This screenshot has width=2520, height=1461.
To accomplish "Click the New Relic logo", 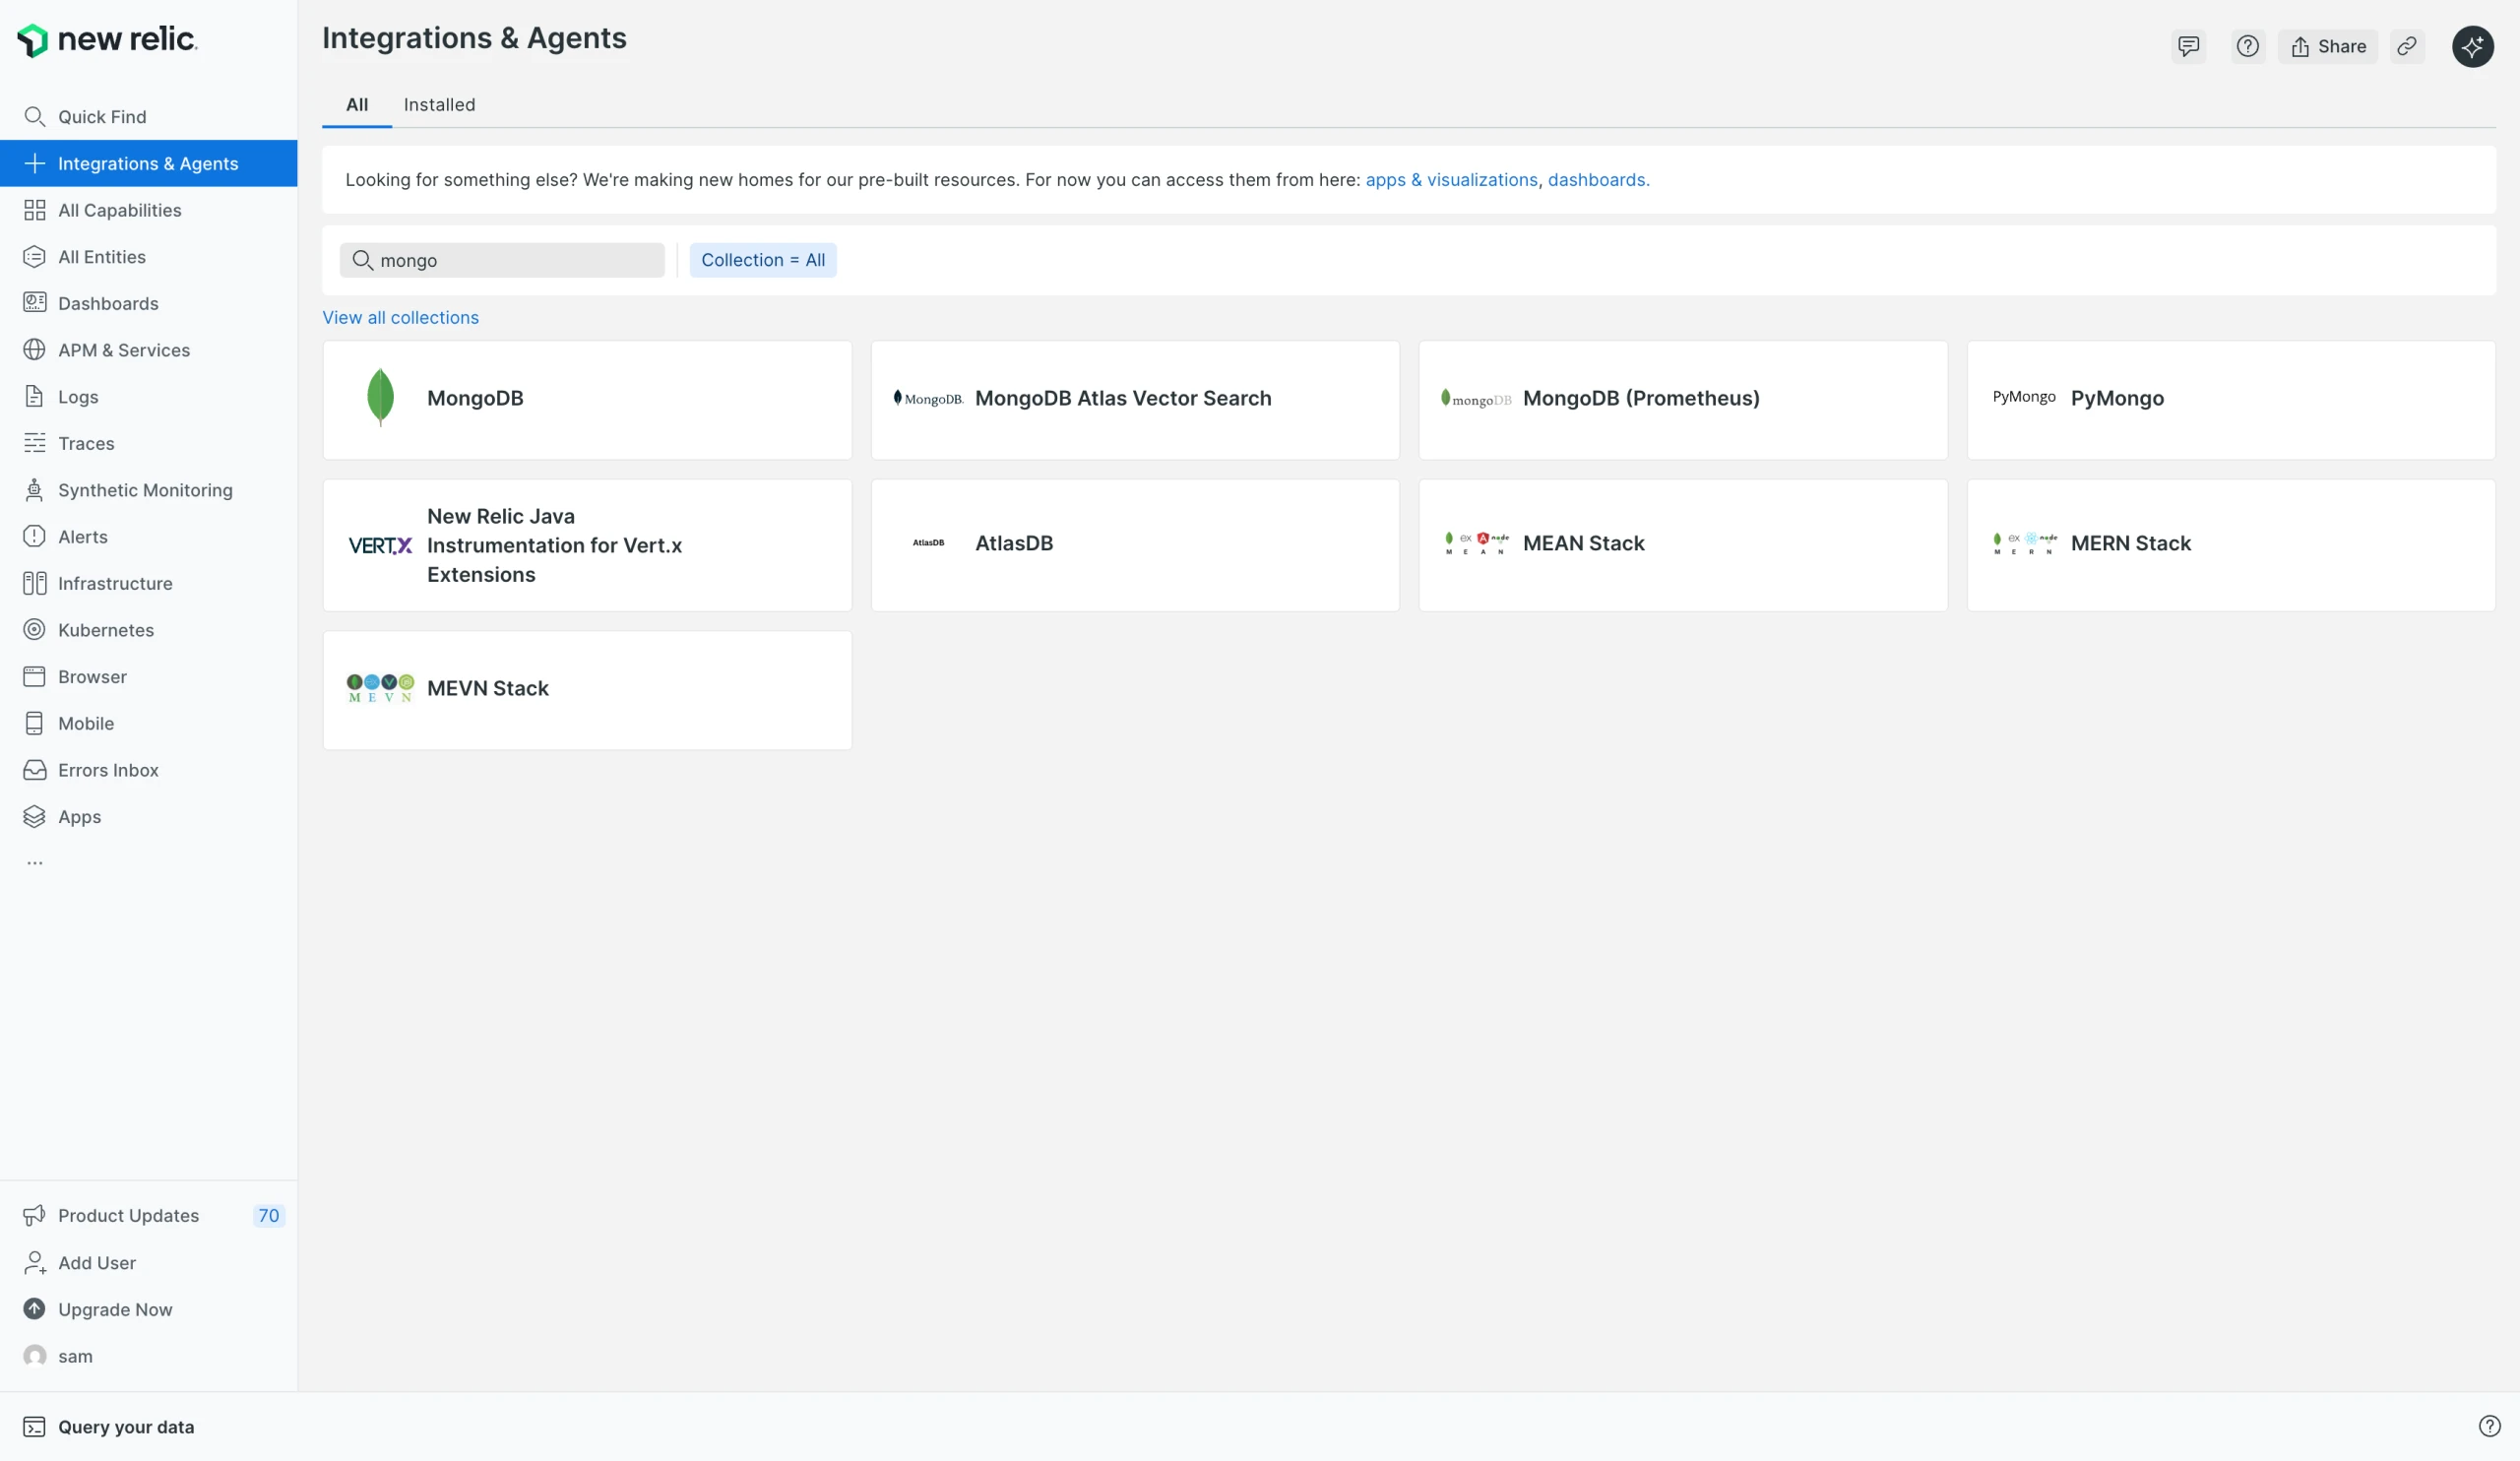I will [x=107, y=39].
